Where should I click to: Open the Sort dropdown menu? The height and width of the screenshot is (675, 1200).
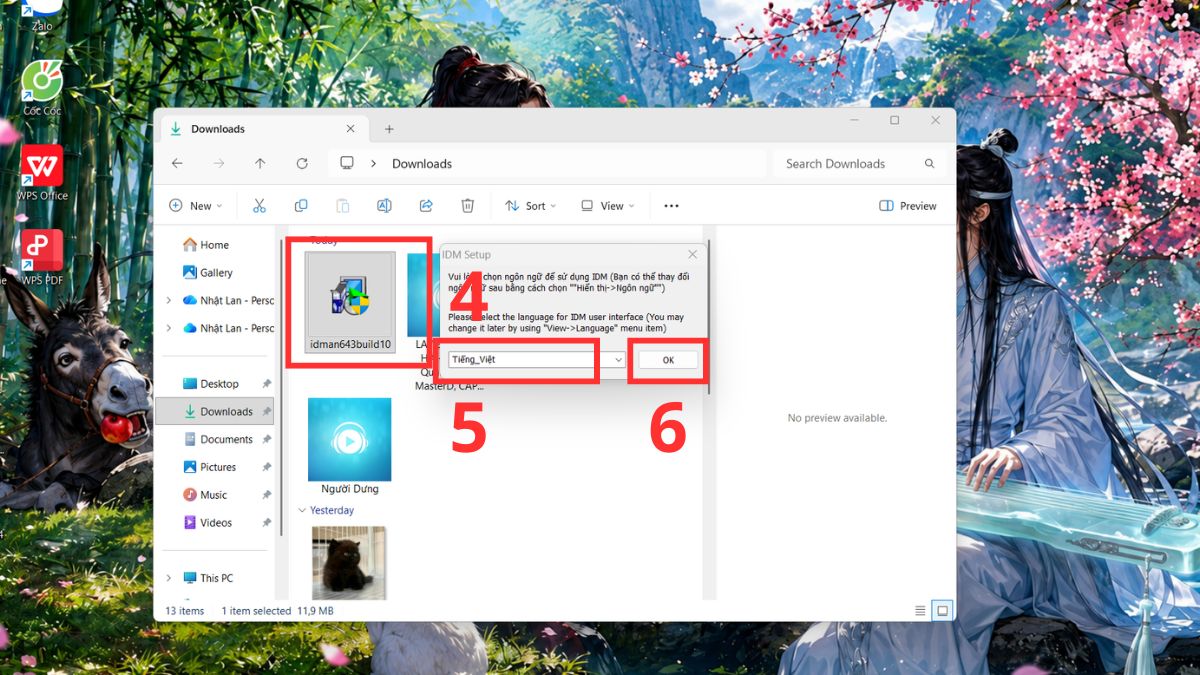[531, 206]
